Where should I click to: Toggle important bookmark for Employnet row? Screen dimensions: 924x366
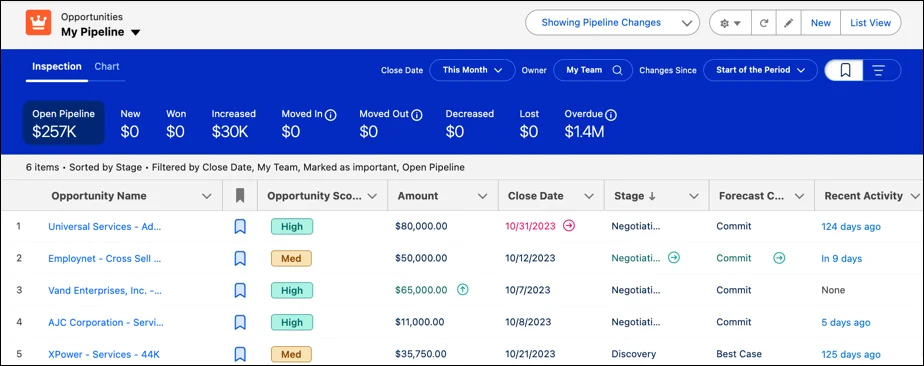[x=240, y=258]
